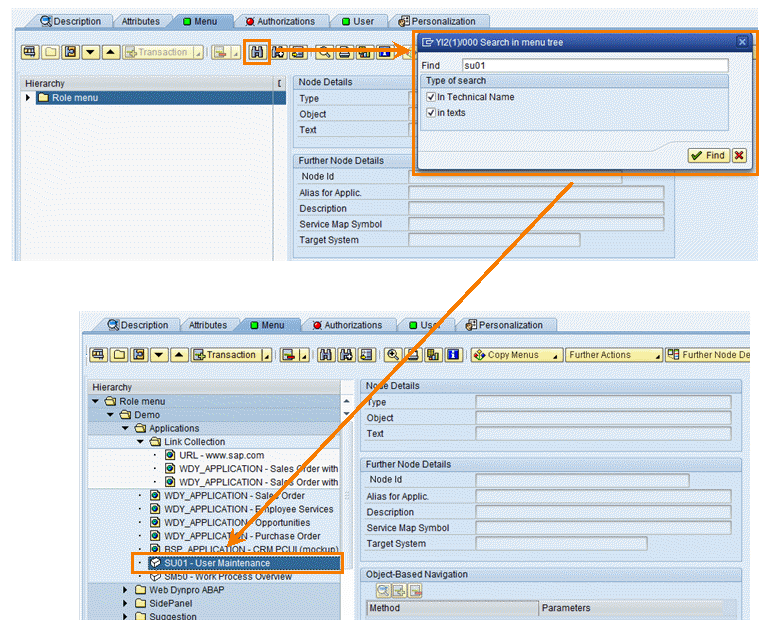
Task: Click the magnifier zoom icon in lower toolbar
Action: (393, 354)
